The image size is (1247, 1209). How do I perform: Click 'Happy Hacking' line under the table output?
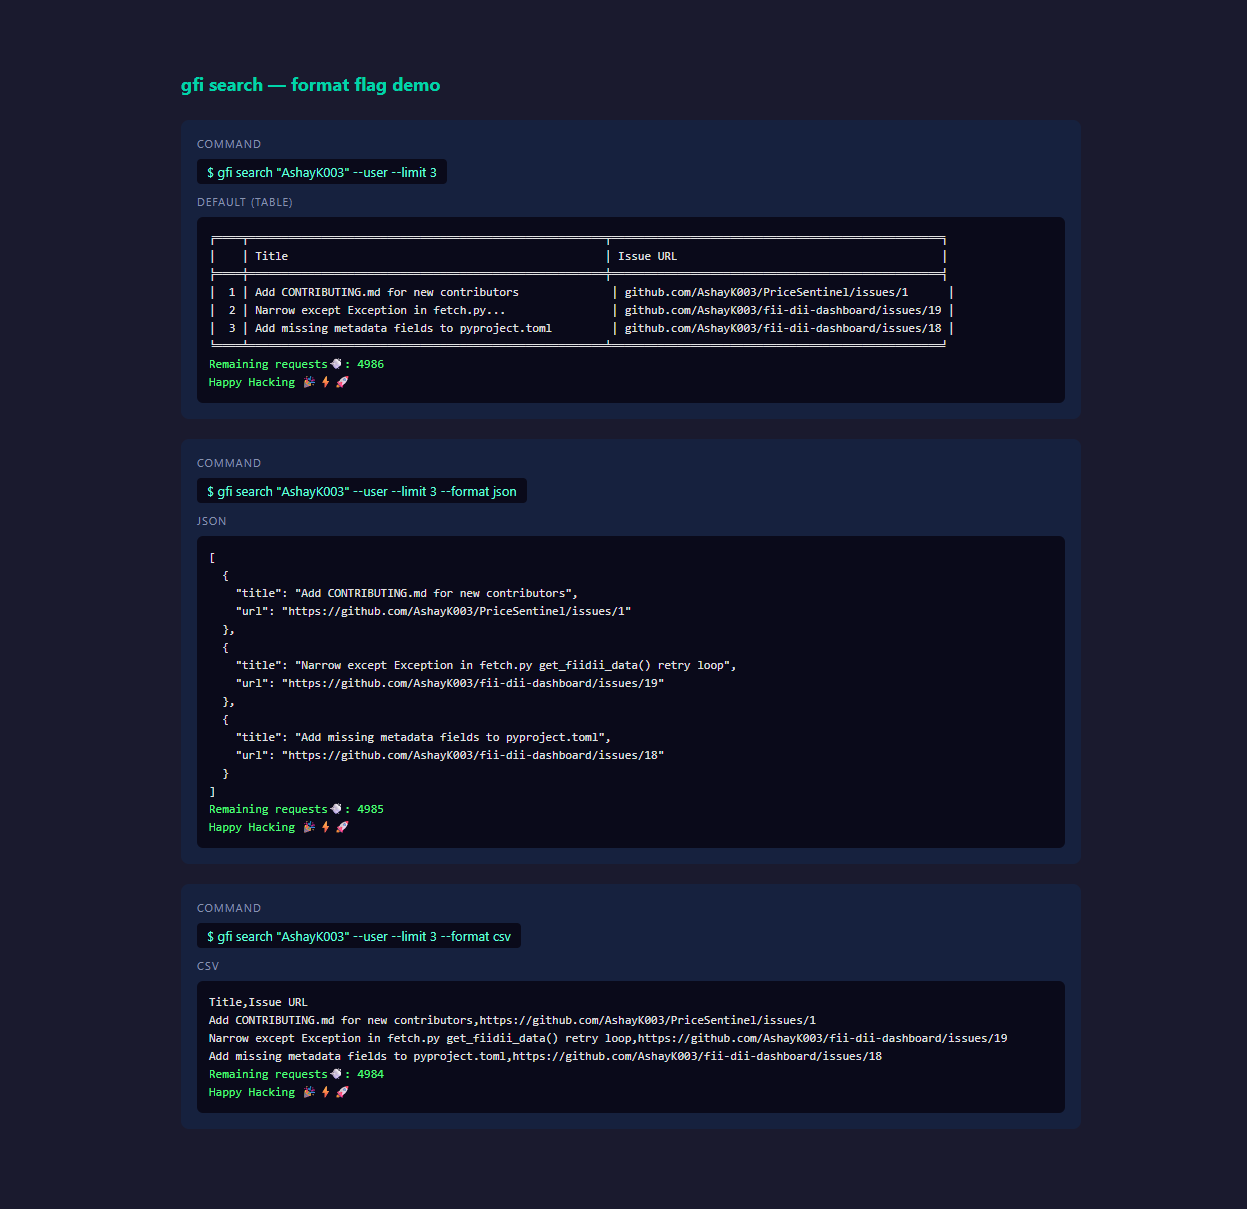278,382
